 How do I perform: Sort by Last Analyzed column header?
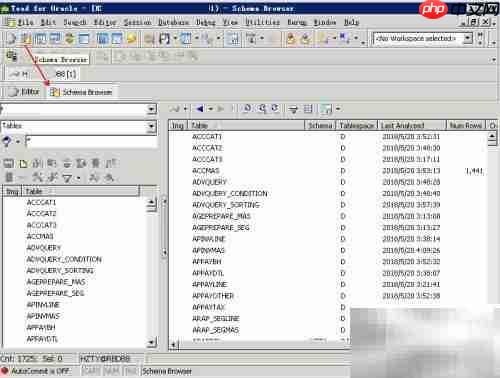[x=411, y=125]
